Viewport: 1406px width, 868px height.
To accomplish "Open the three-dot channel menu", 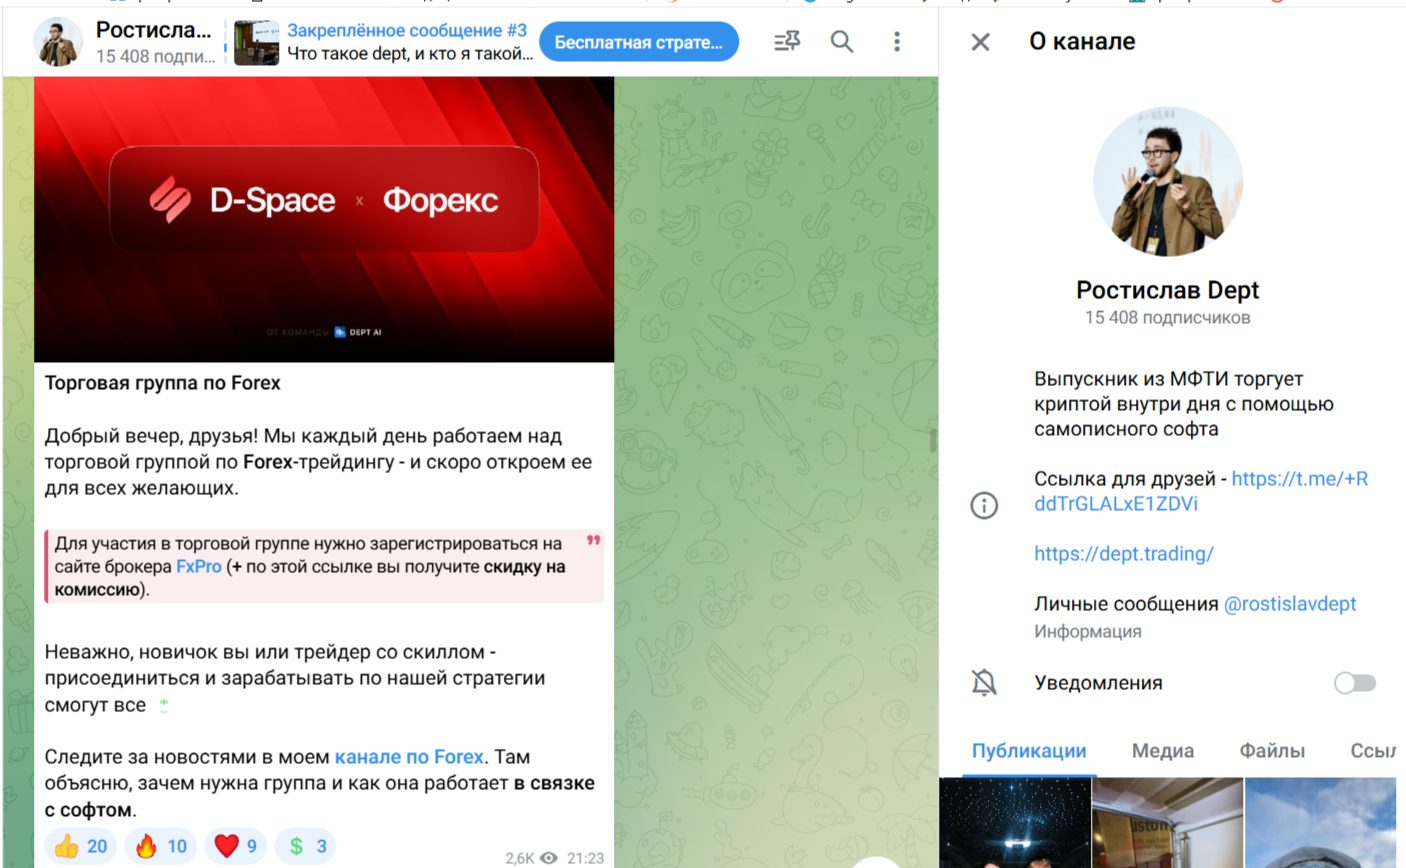I will (896, 41).
